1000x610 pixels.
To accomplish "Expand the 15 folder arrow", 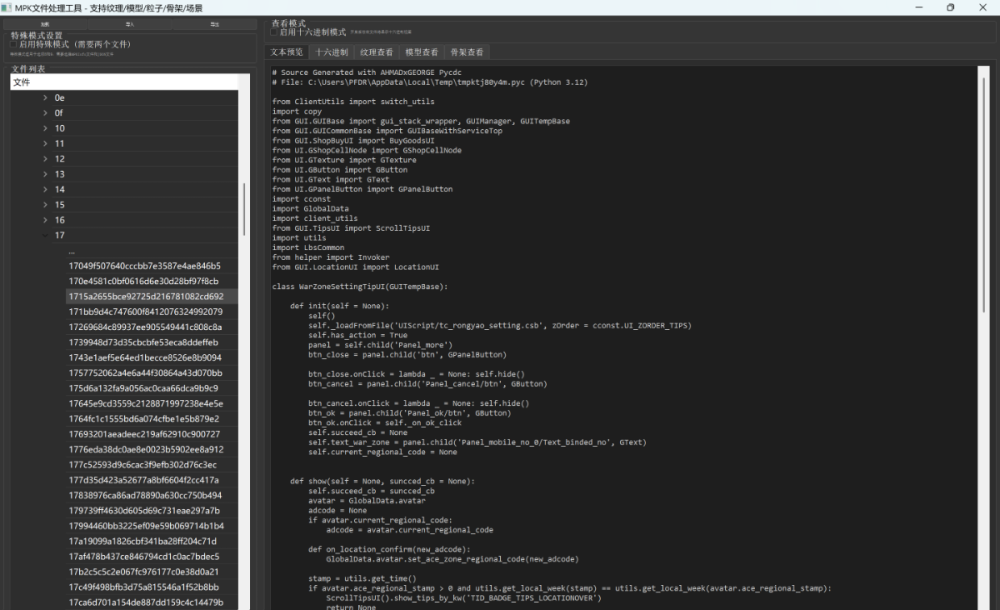I will coord(45,205).
